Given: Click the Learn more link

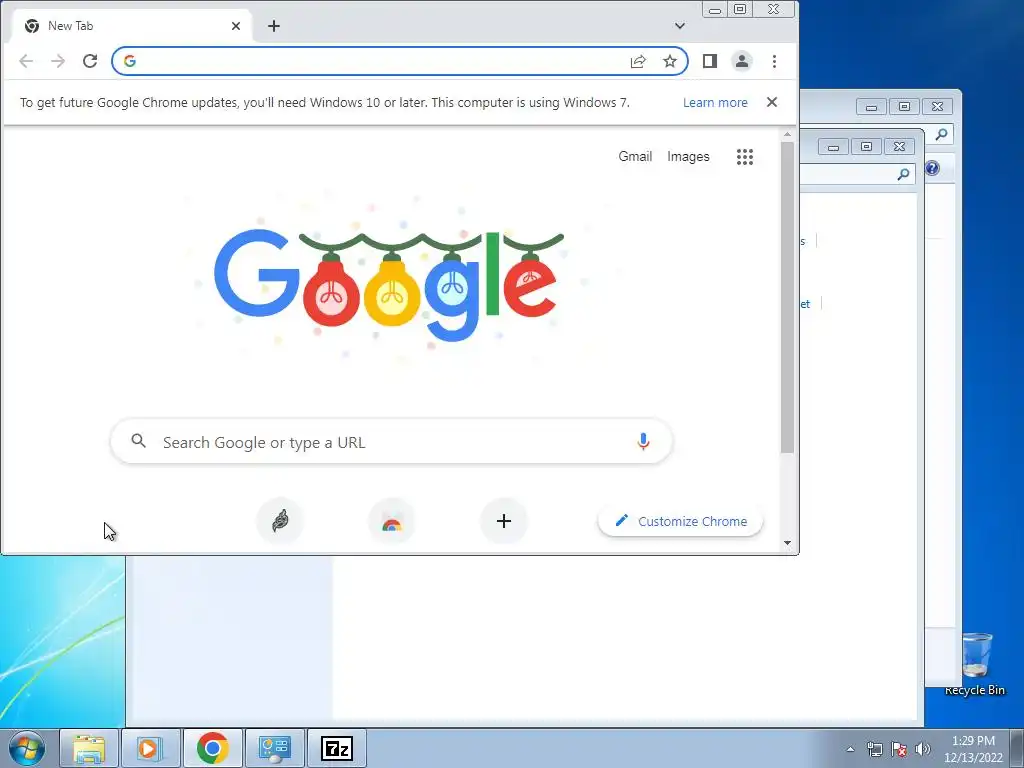Looking at the screenshot, I should pyautogui.click(x=715, y=103).
